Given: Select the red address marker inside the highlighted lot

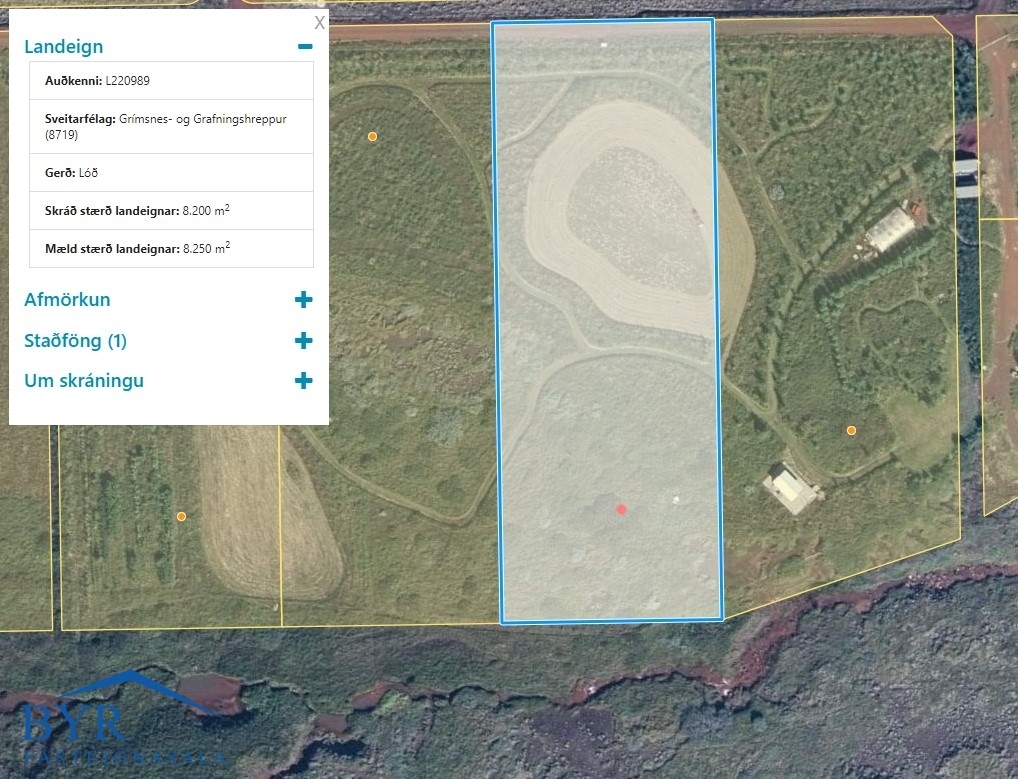Looking at the screenshot, I should tap(621, 510).
